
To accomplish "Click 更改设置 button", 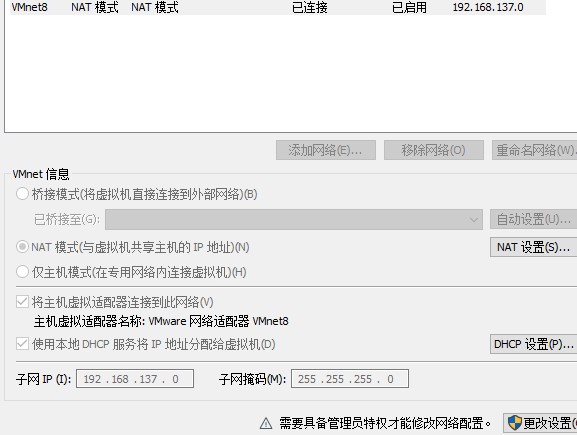I will (x=540, y=423).
